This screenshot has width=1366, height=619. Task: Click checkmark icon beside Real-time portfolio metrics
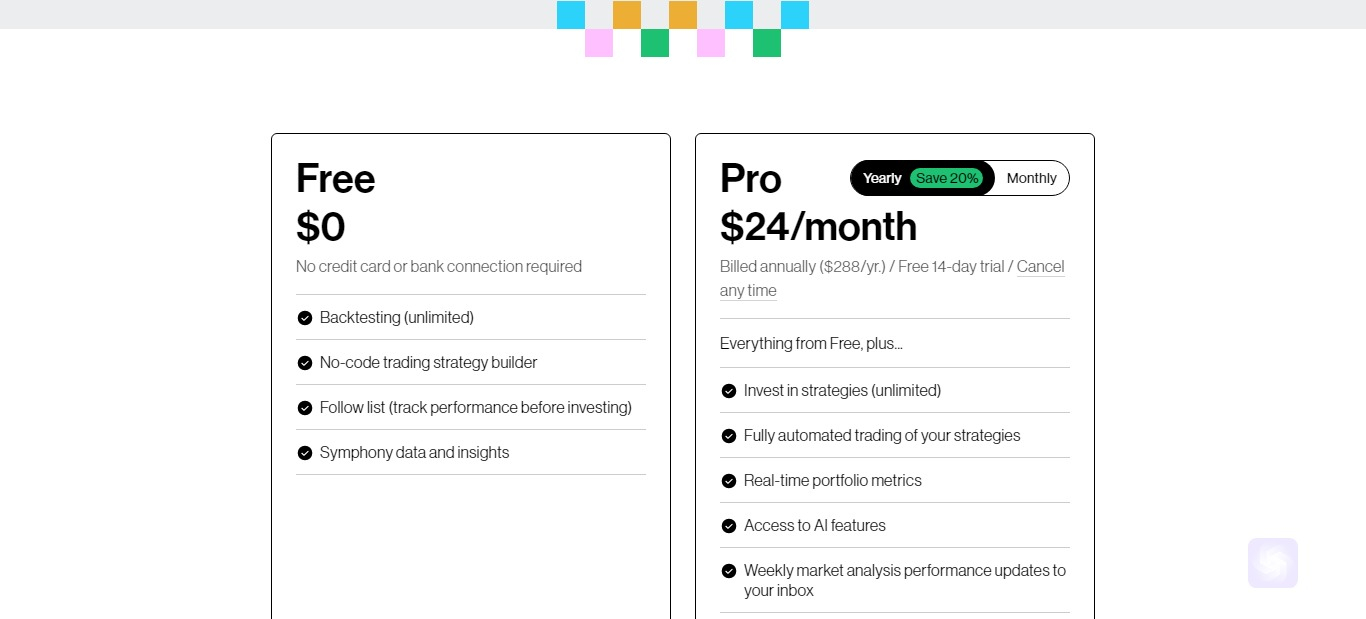click(x=729, y=481)
